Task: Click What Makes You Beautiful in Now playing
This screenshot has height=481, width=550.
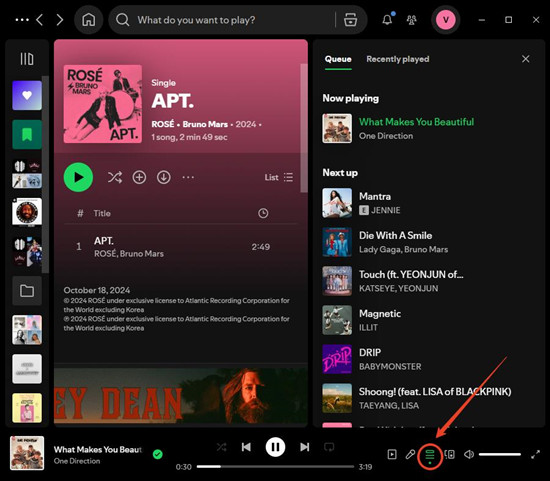Action: 416,122
